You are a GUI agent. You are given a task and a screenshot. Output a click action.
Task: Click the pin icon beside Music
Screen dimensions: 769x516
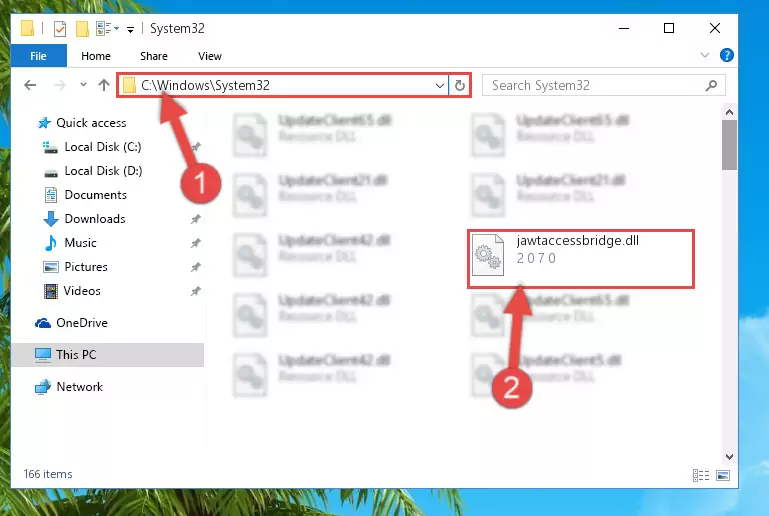click(196, 243)
